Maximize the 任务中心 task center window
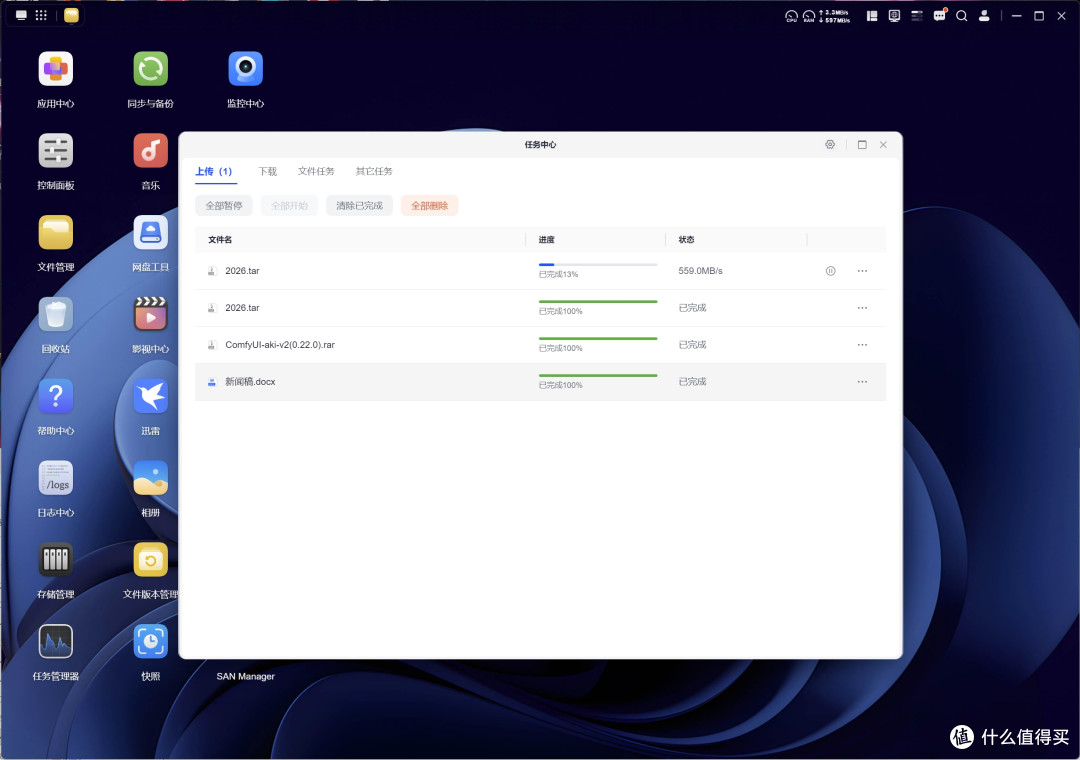 click(862, 145)
